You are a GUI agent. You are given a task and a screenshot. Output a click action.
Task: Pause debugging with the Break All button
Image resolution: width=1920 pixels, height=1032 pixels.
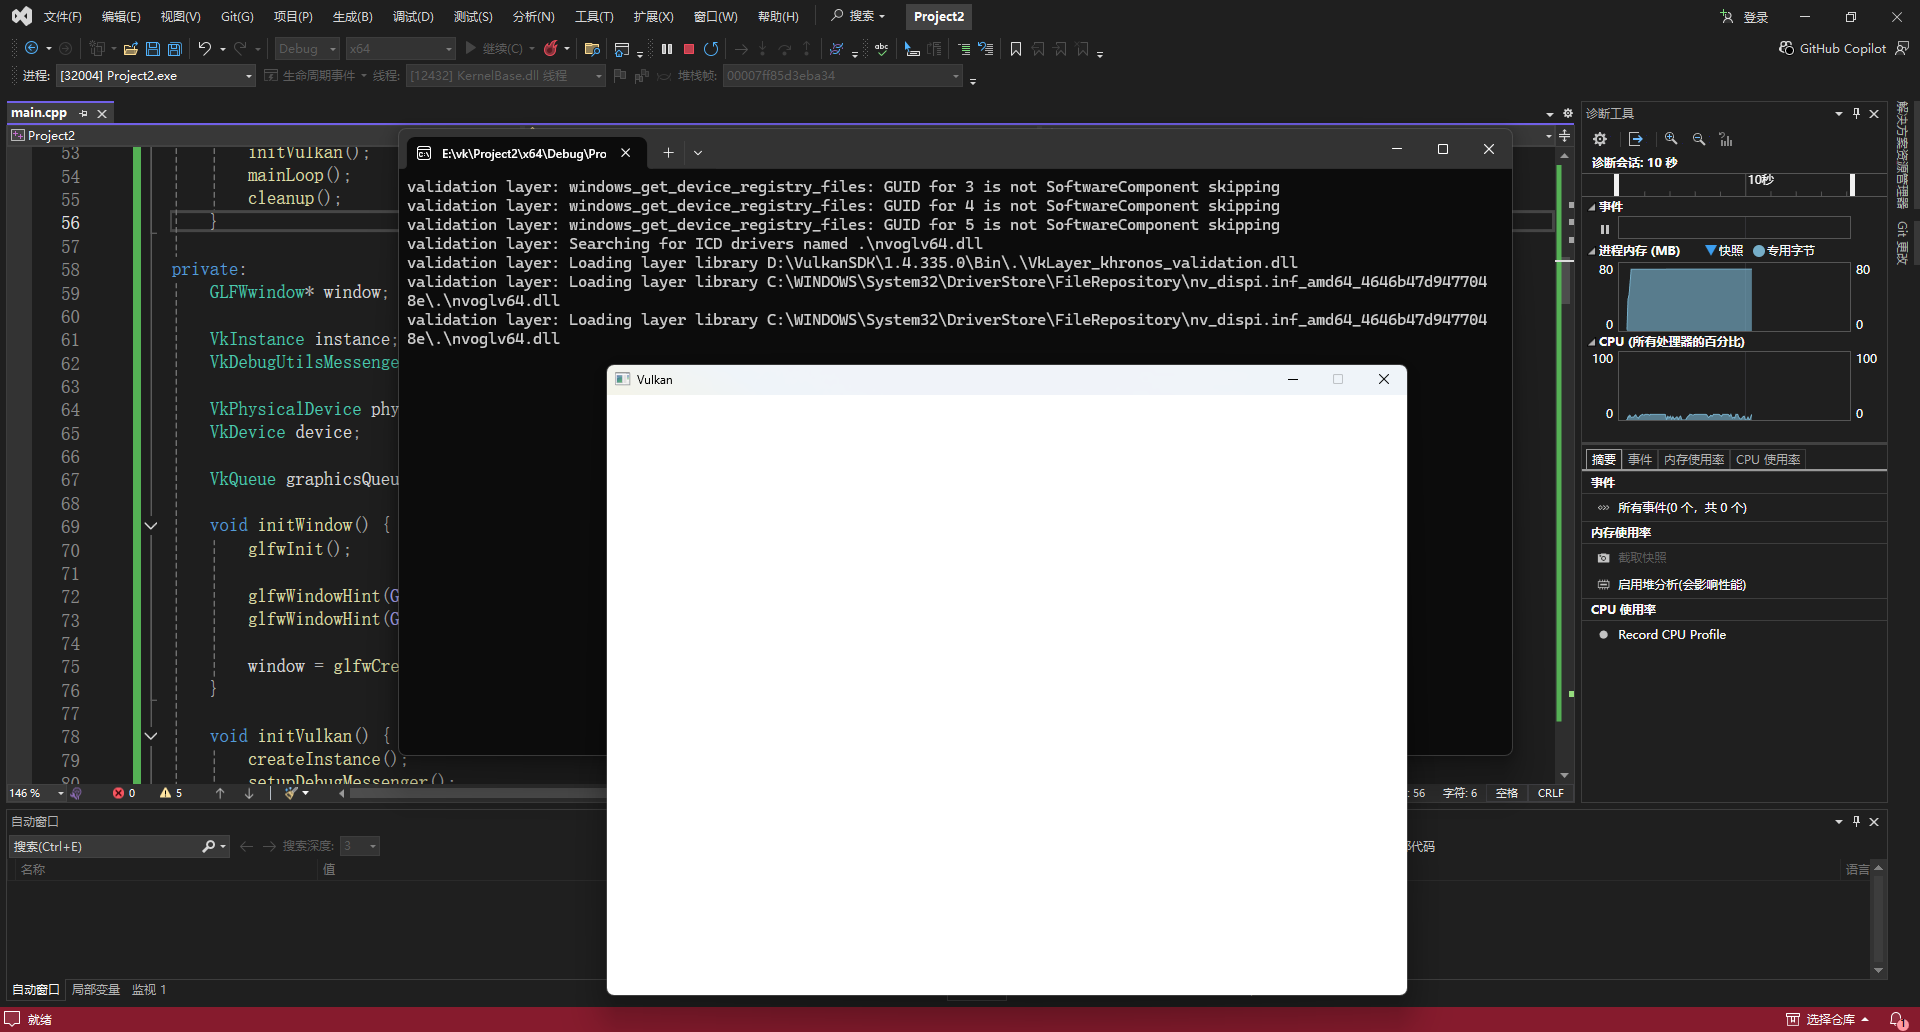667,48
